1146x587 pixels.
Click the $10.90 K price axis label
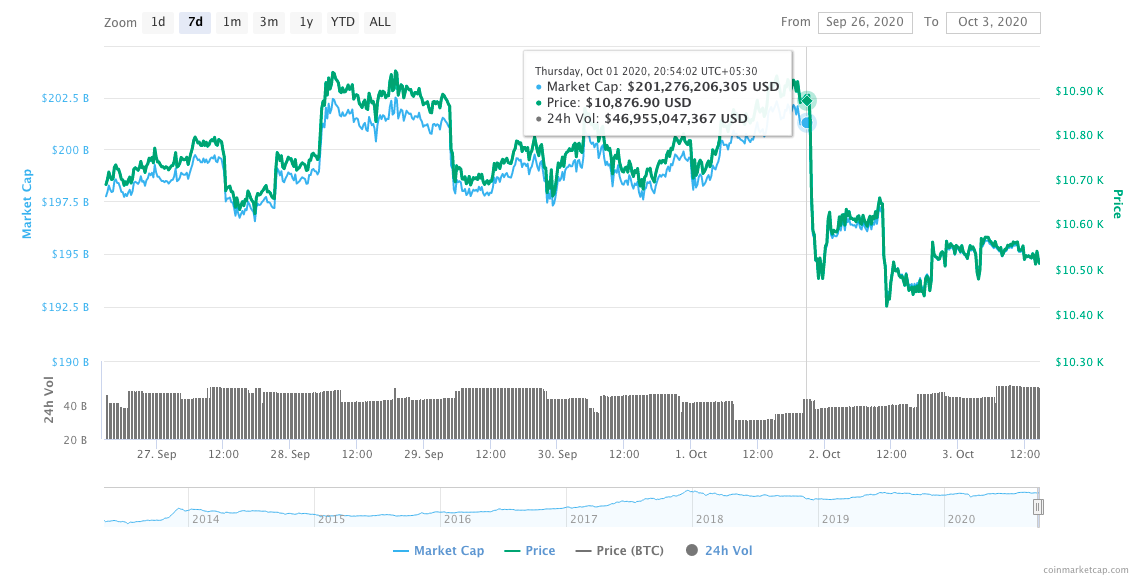point(1079,91)
